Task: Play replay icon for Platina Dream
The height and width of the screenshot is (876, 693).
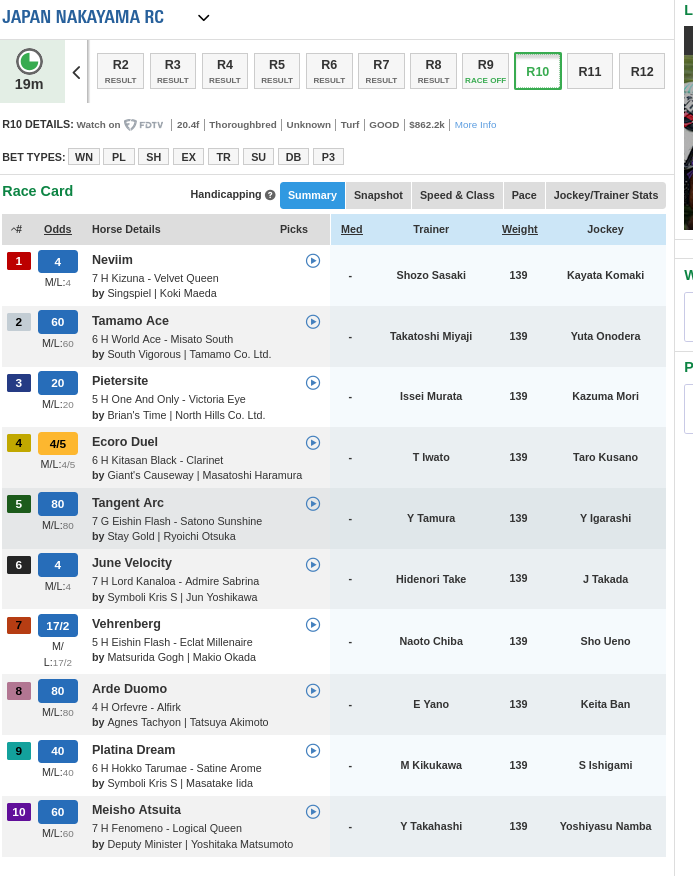Action: 313,751
